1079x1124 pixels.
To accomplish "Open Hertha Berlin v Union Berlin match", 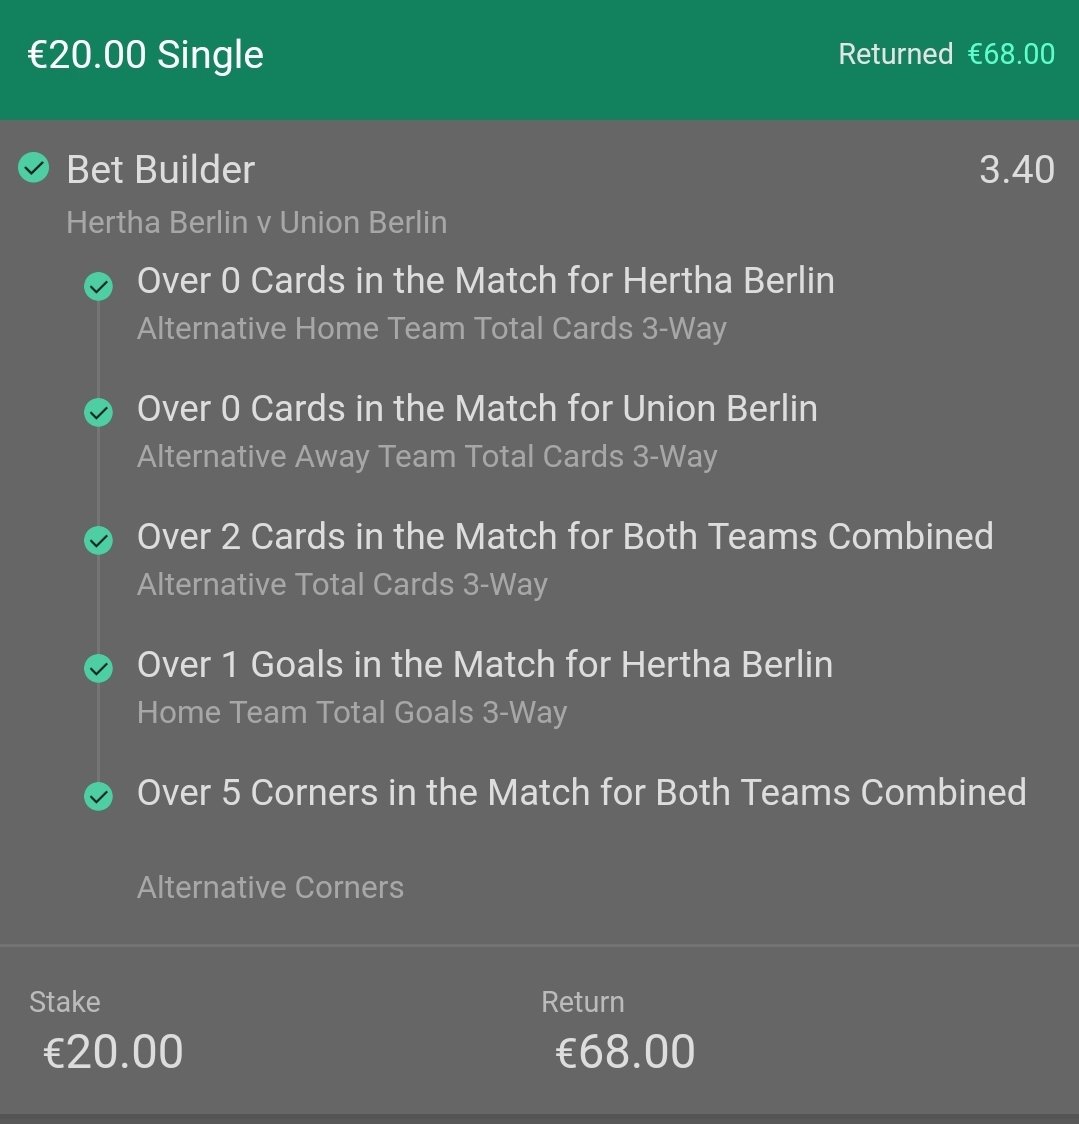I will click(257, 222).
